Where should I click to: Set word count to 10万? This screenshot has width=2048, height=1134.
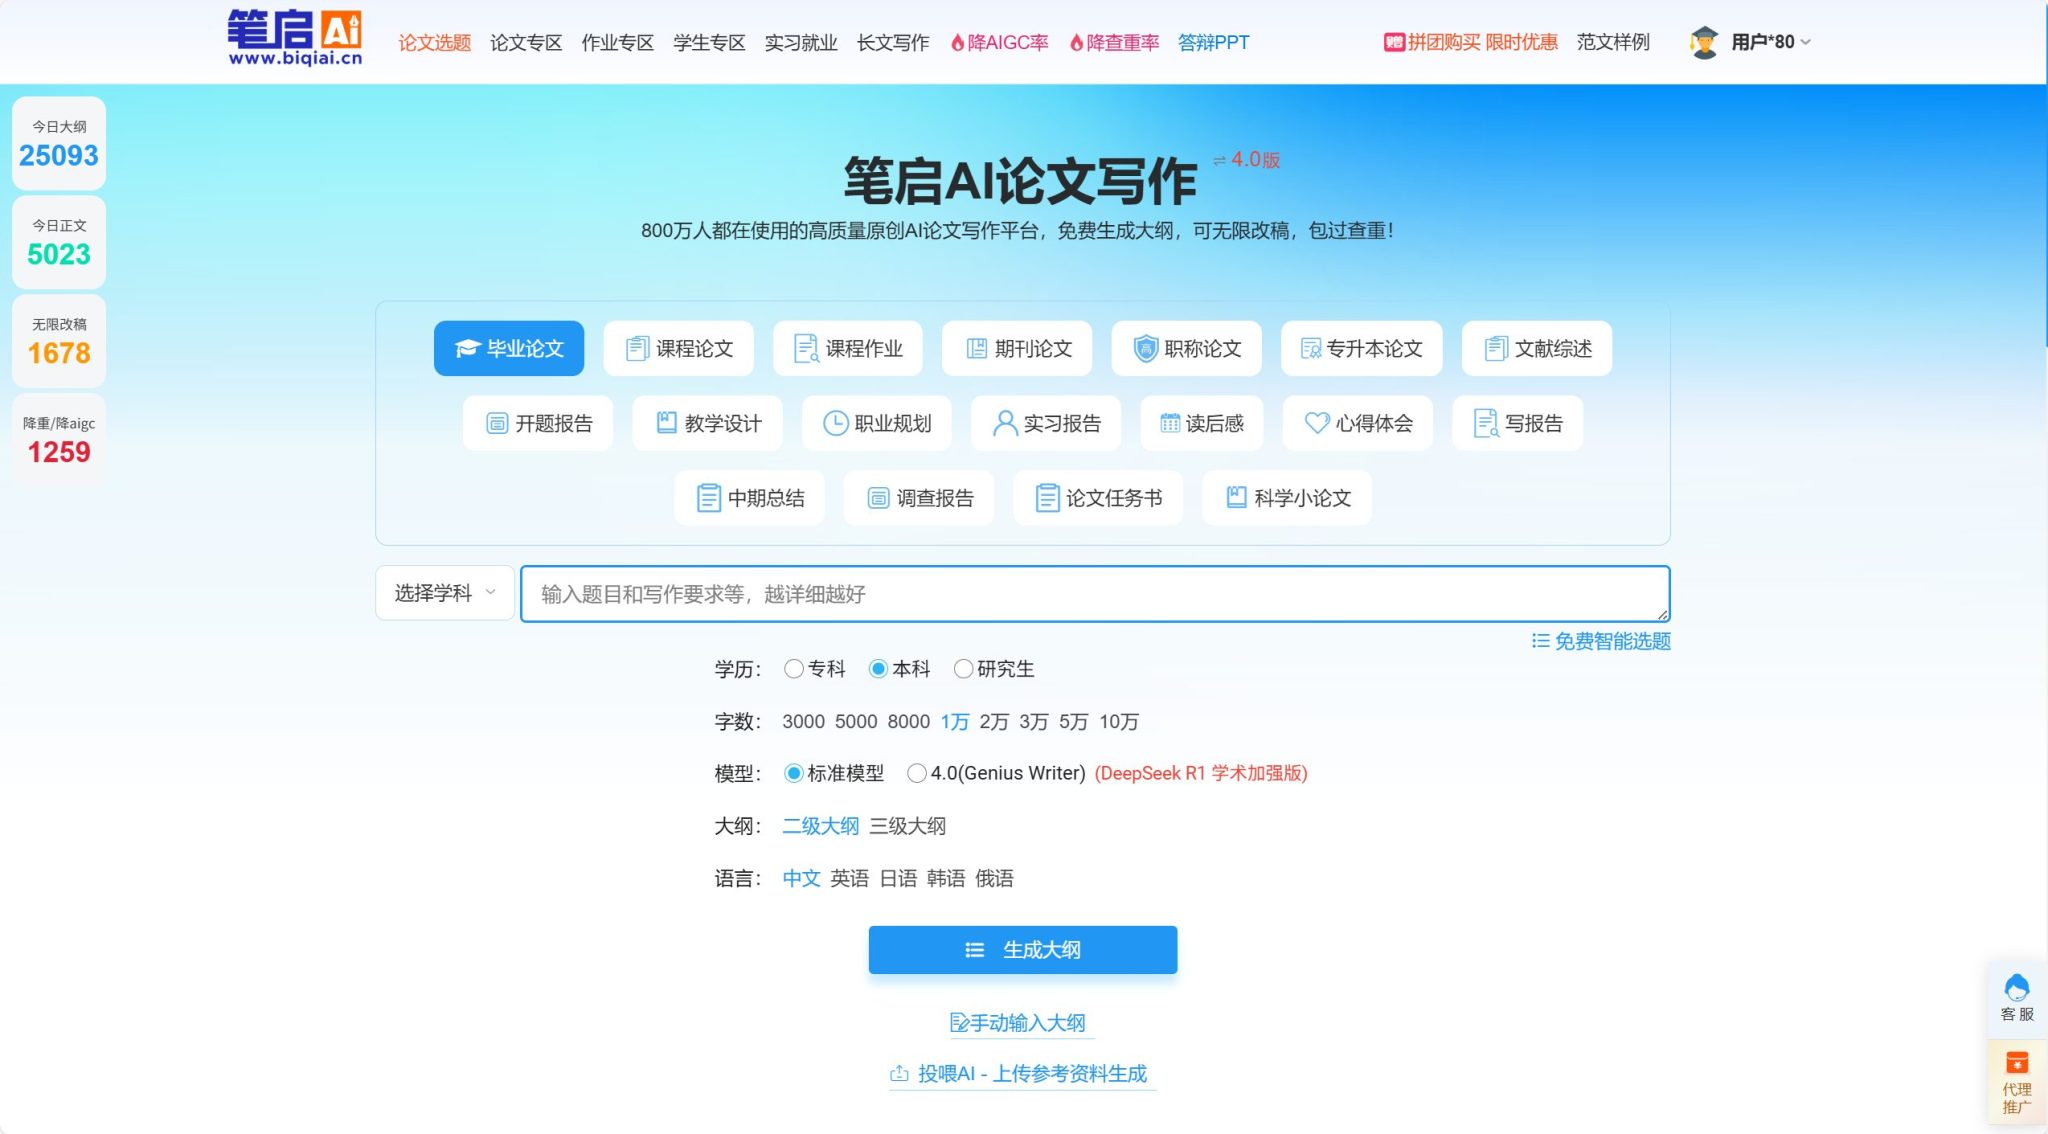[x=1119, y=722]
